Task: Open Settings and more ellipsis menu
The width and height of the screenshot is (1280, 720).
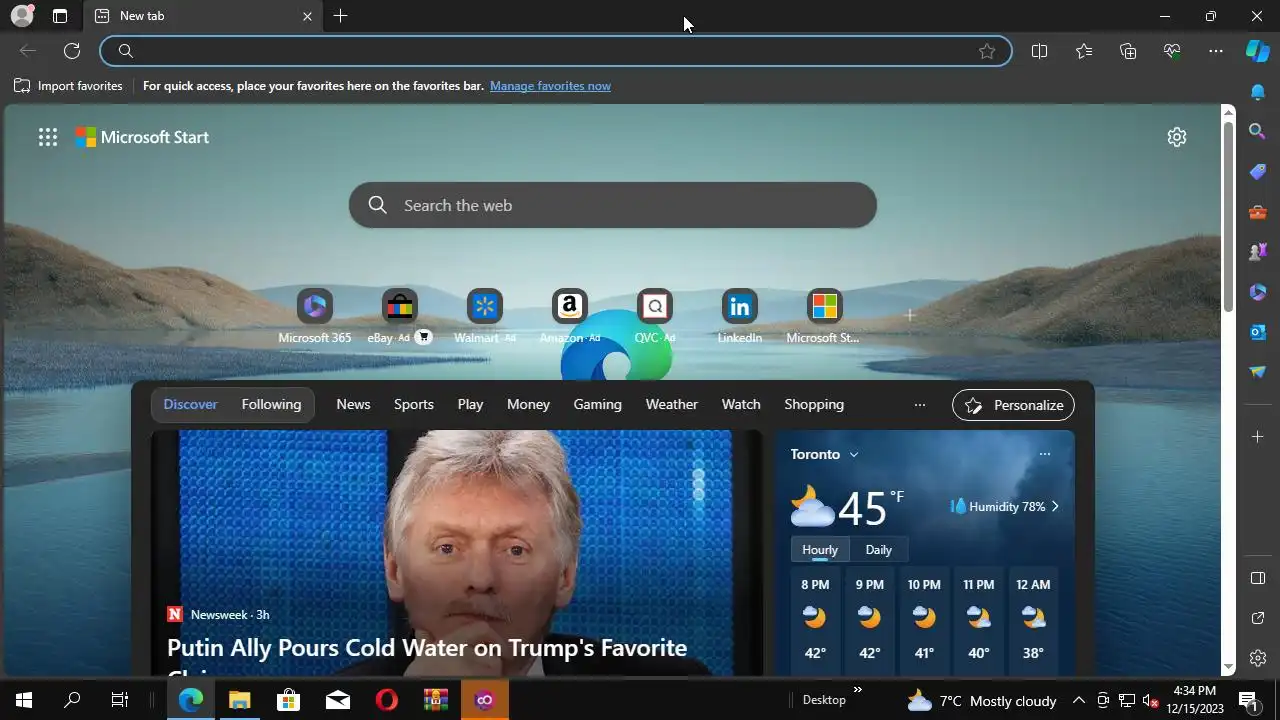Action: coord(1216,51)
